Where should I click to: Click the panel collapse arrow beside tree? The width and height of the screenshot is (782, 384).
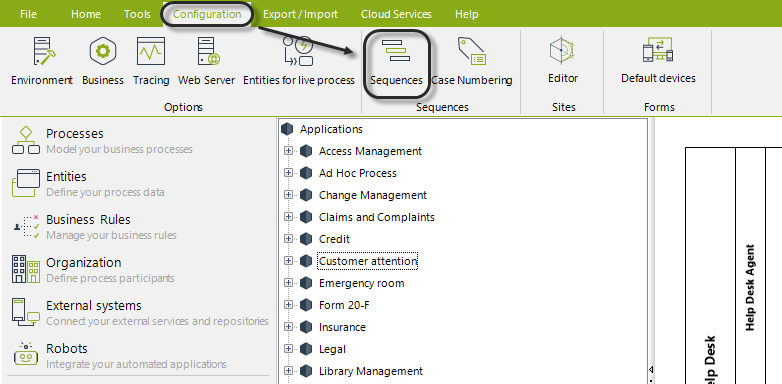click(651, 370)
